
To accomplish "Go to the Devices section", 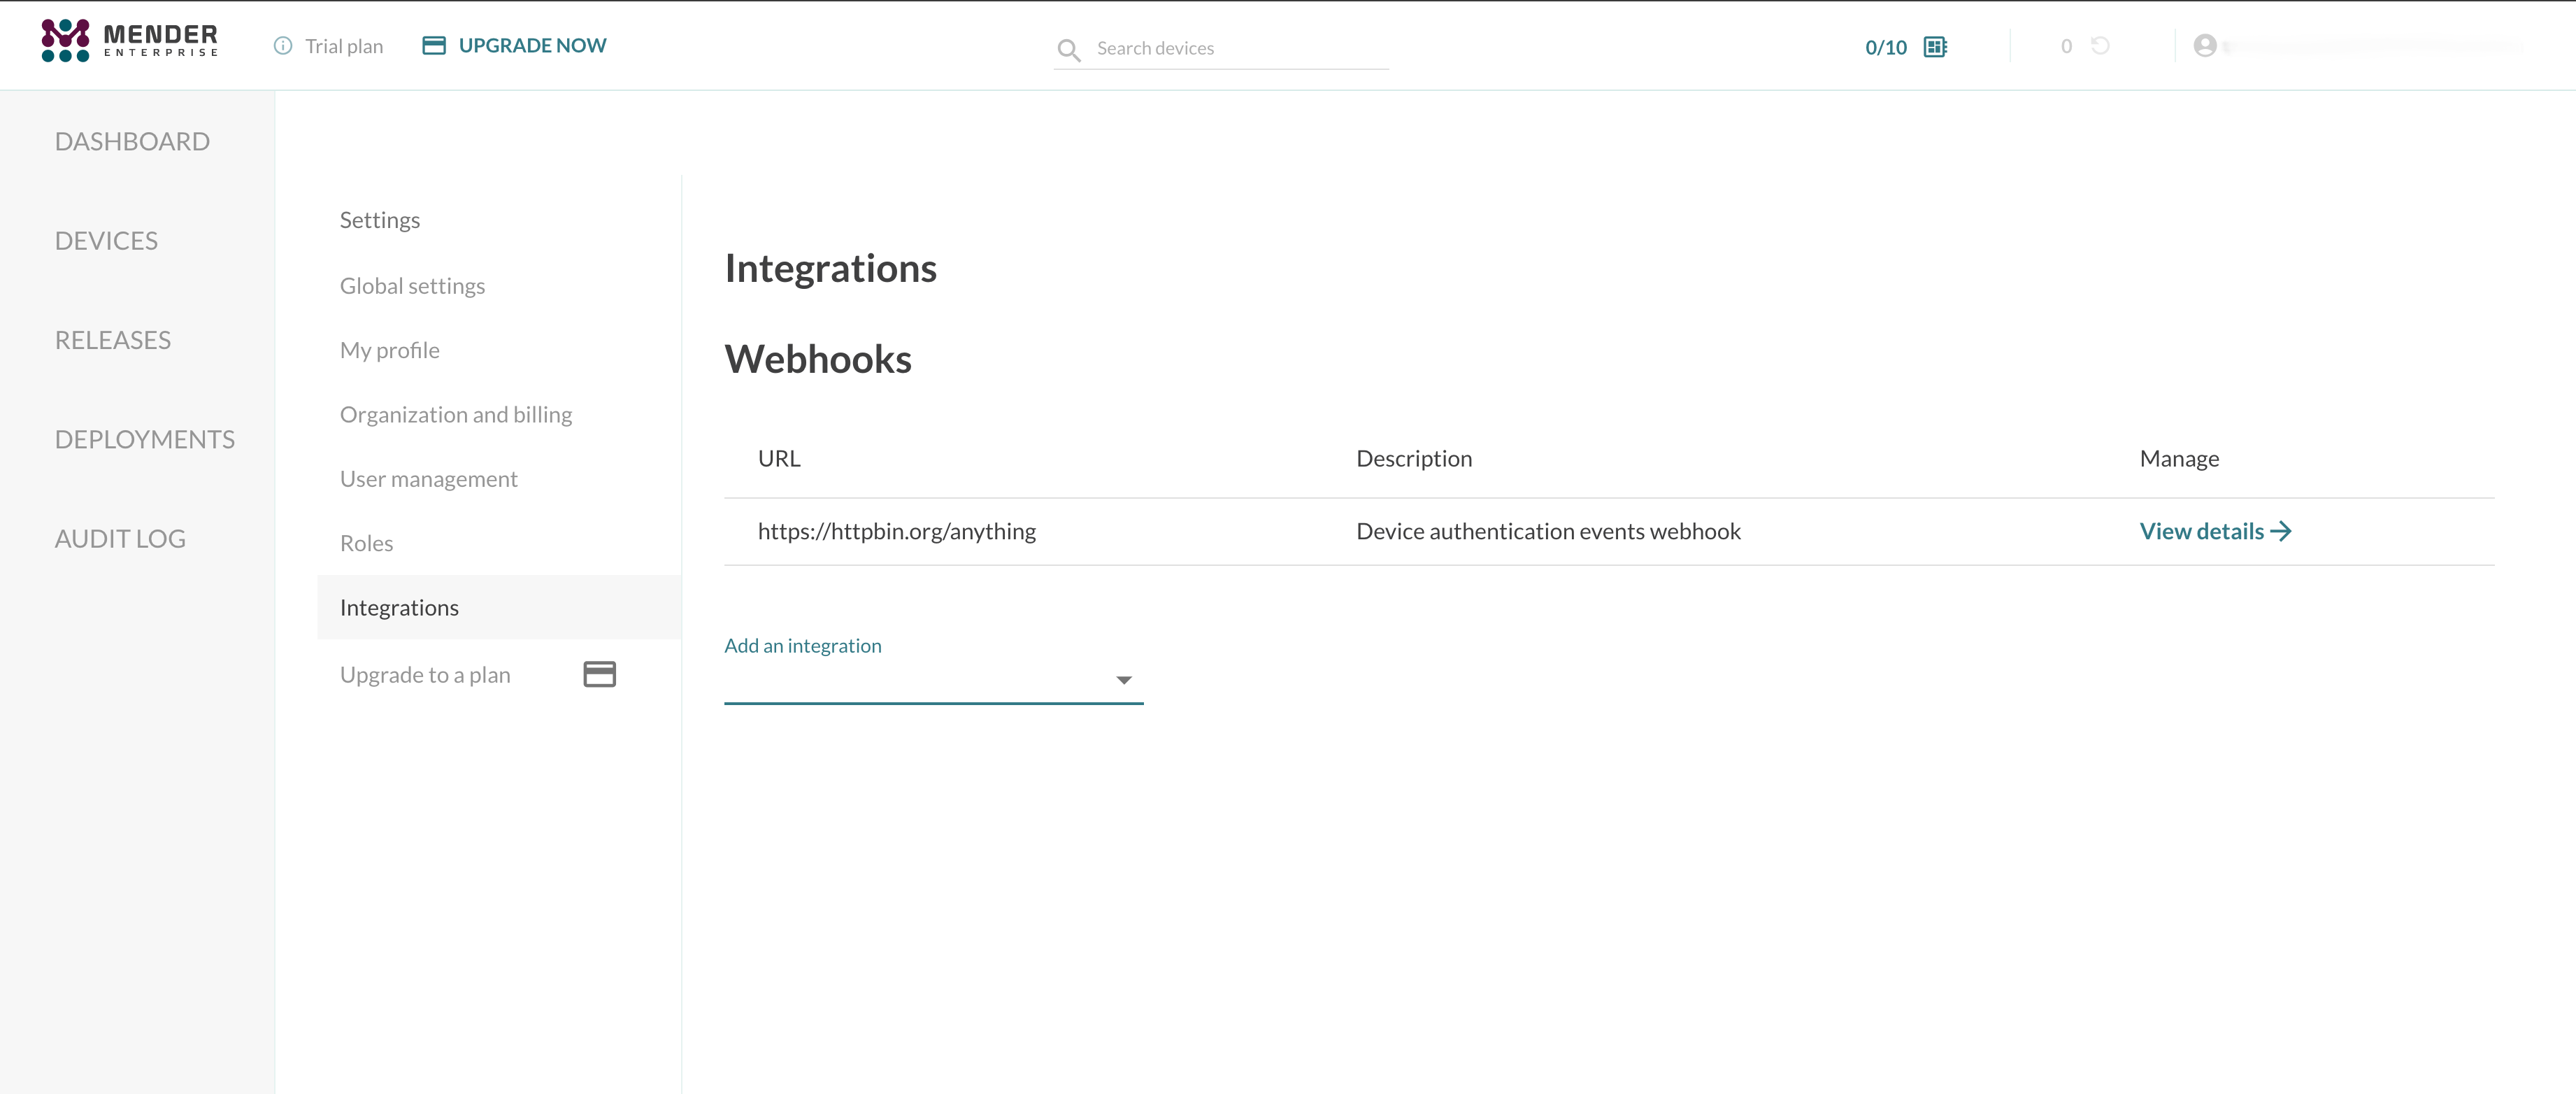I will [x=106, y=241].
